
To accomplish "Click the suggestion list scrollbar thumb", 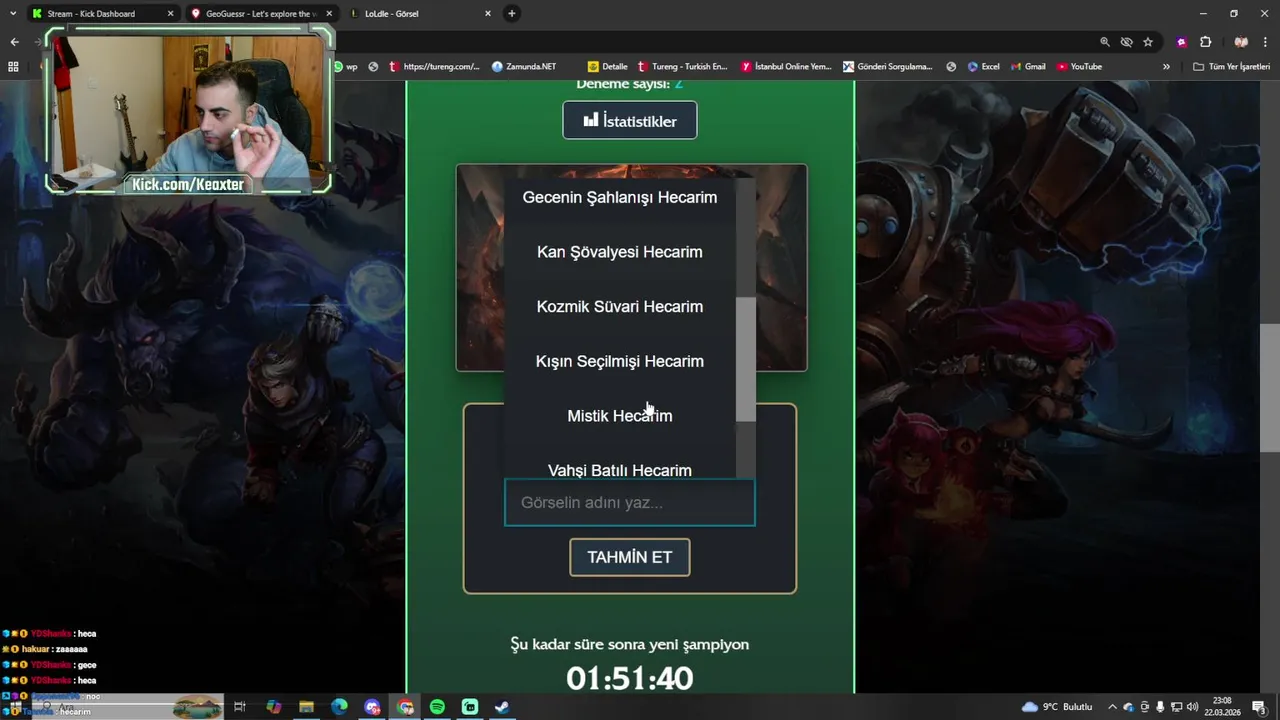I will 746,359.
